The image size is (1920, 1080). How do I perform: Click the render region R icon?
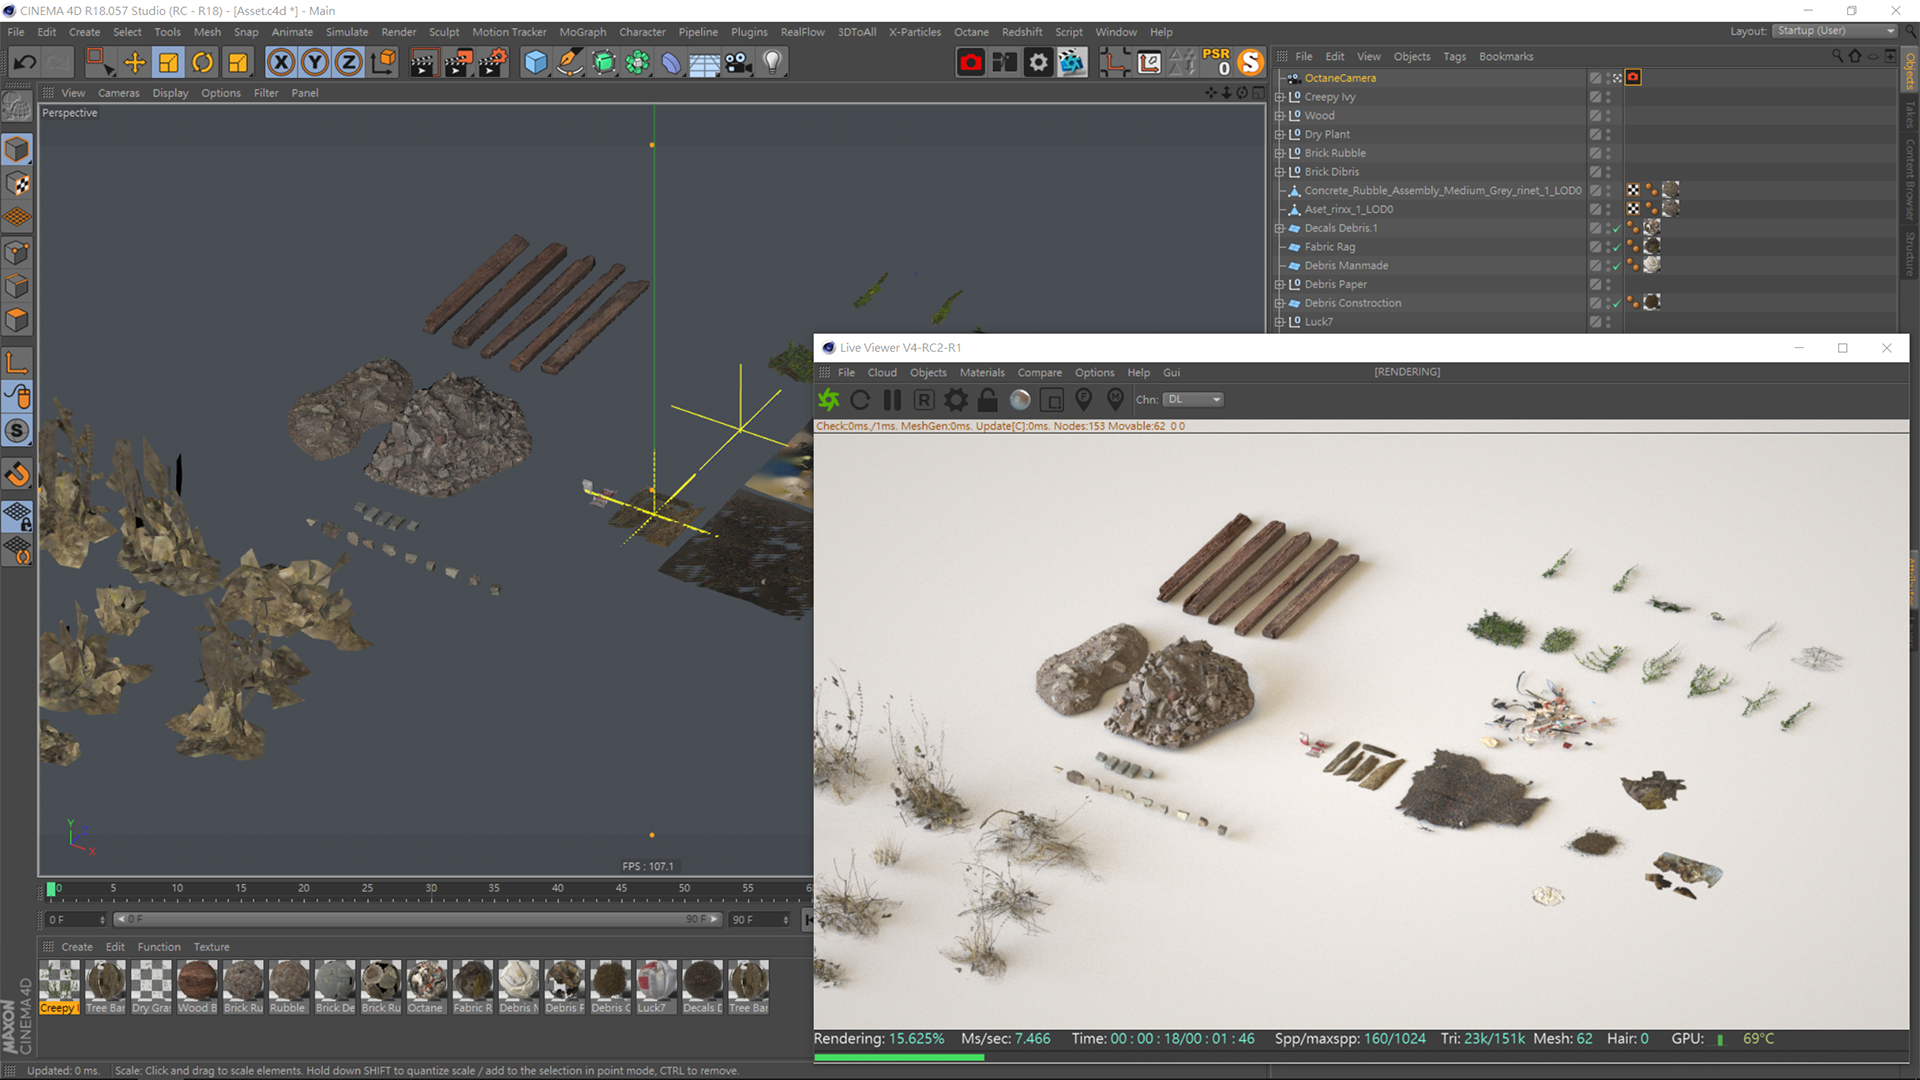coord(924,400)
